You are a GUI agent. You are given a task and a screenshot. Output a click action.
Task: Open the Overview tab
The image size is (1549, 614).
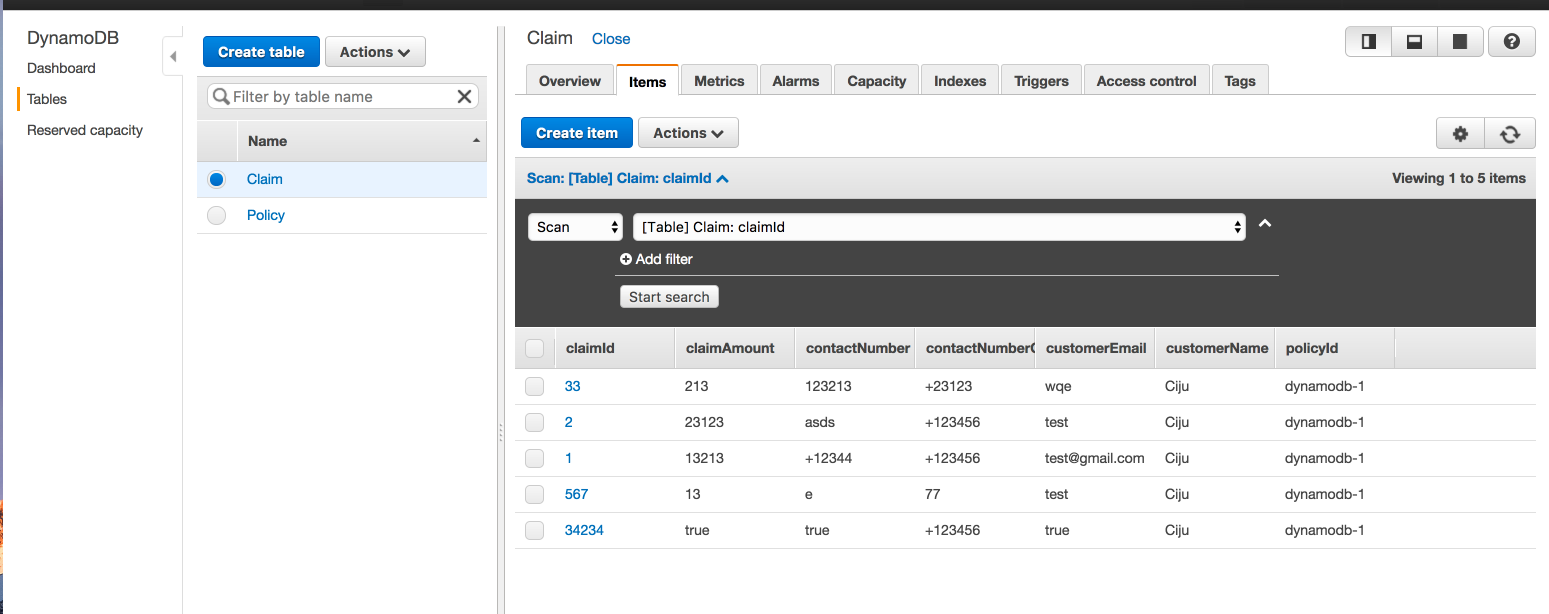[x=570, y=81]
